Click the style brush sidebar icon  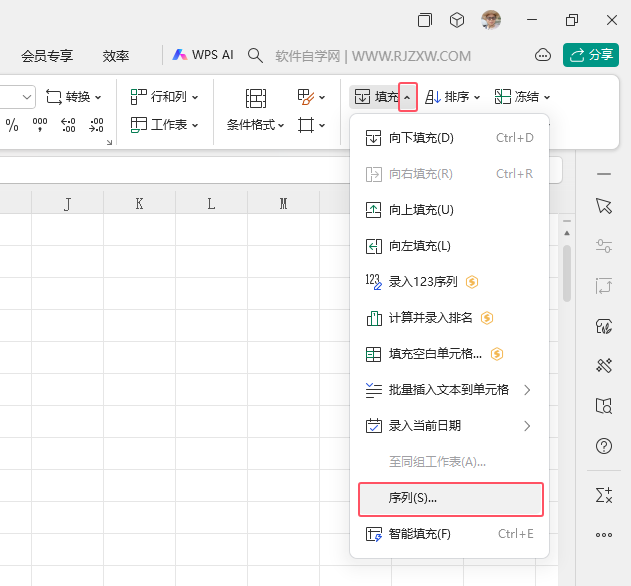[x=604, y=326]
